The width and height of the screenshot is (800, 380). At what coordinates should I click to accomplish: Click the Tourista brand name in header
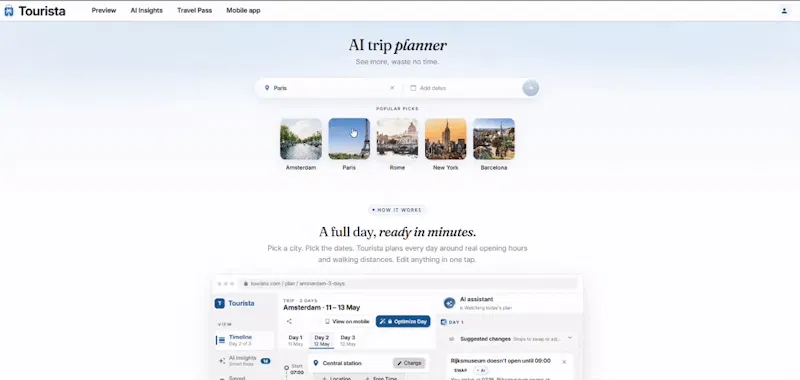point(42,11)
